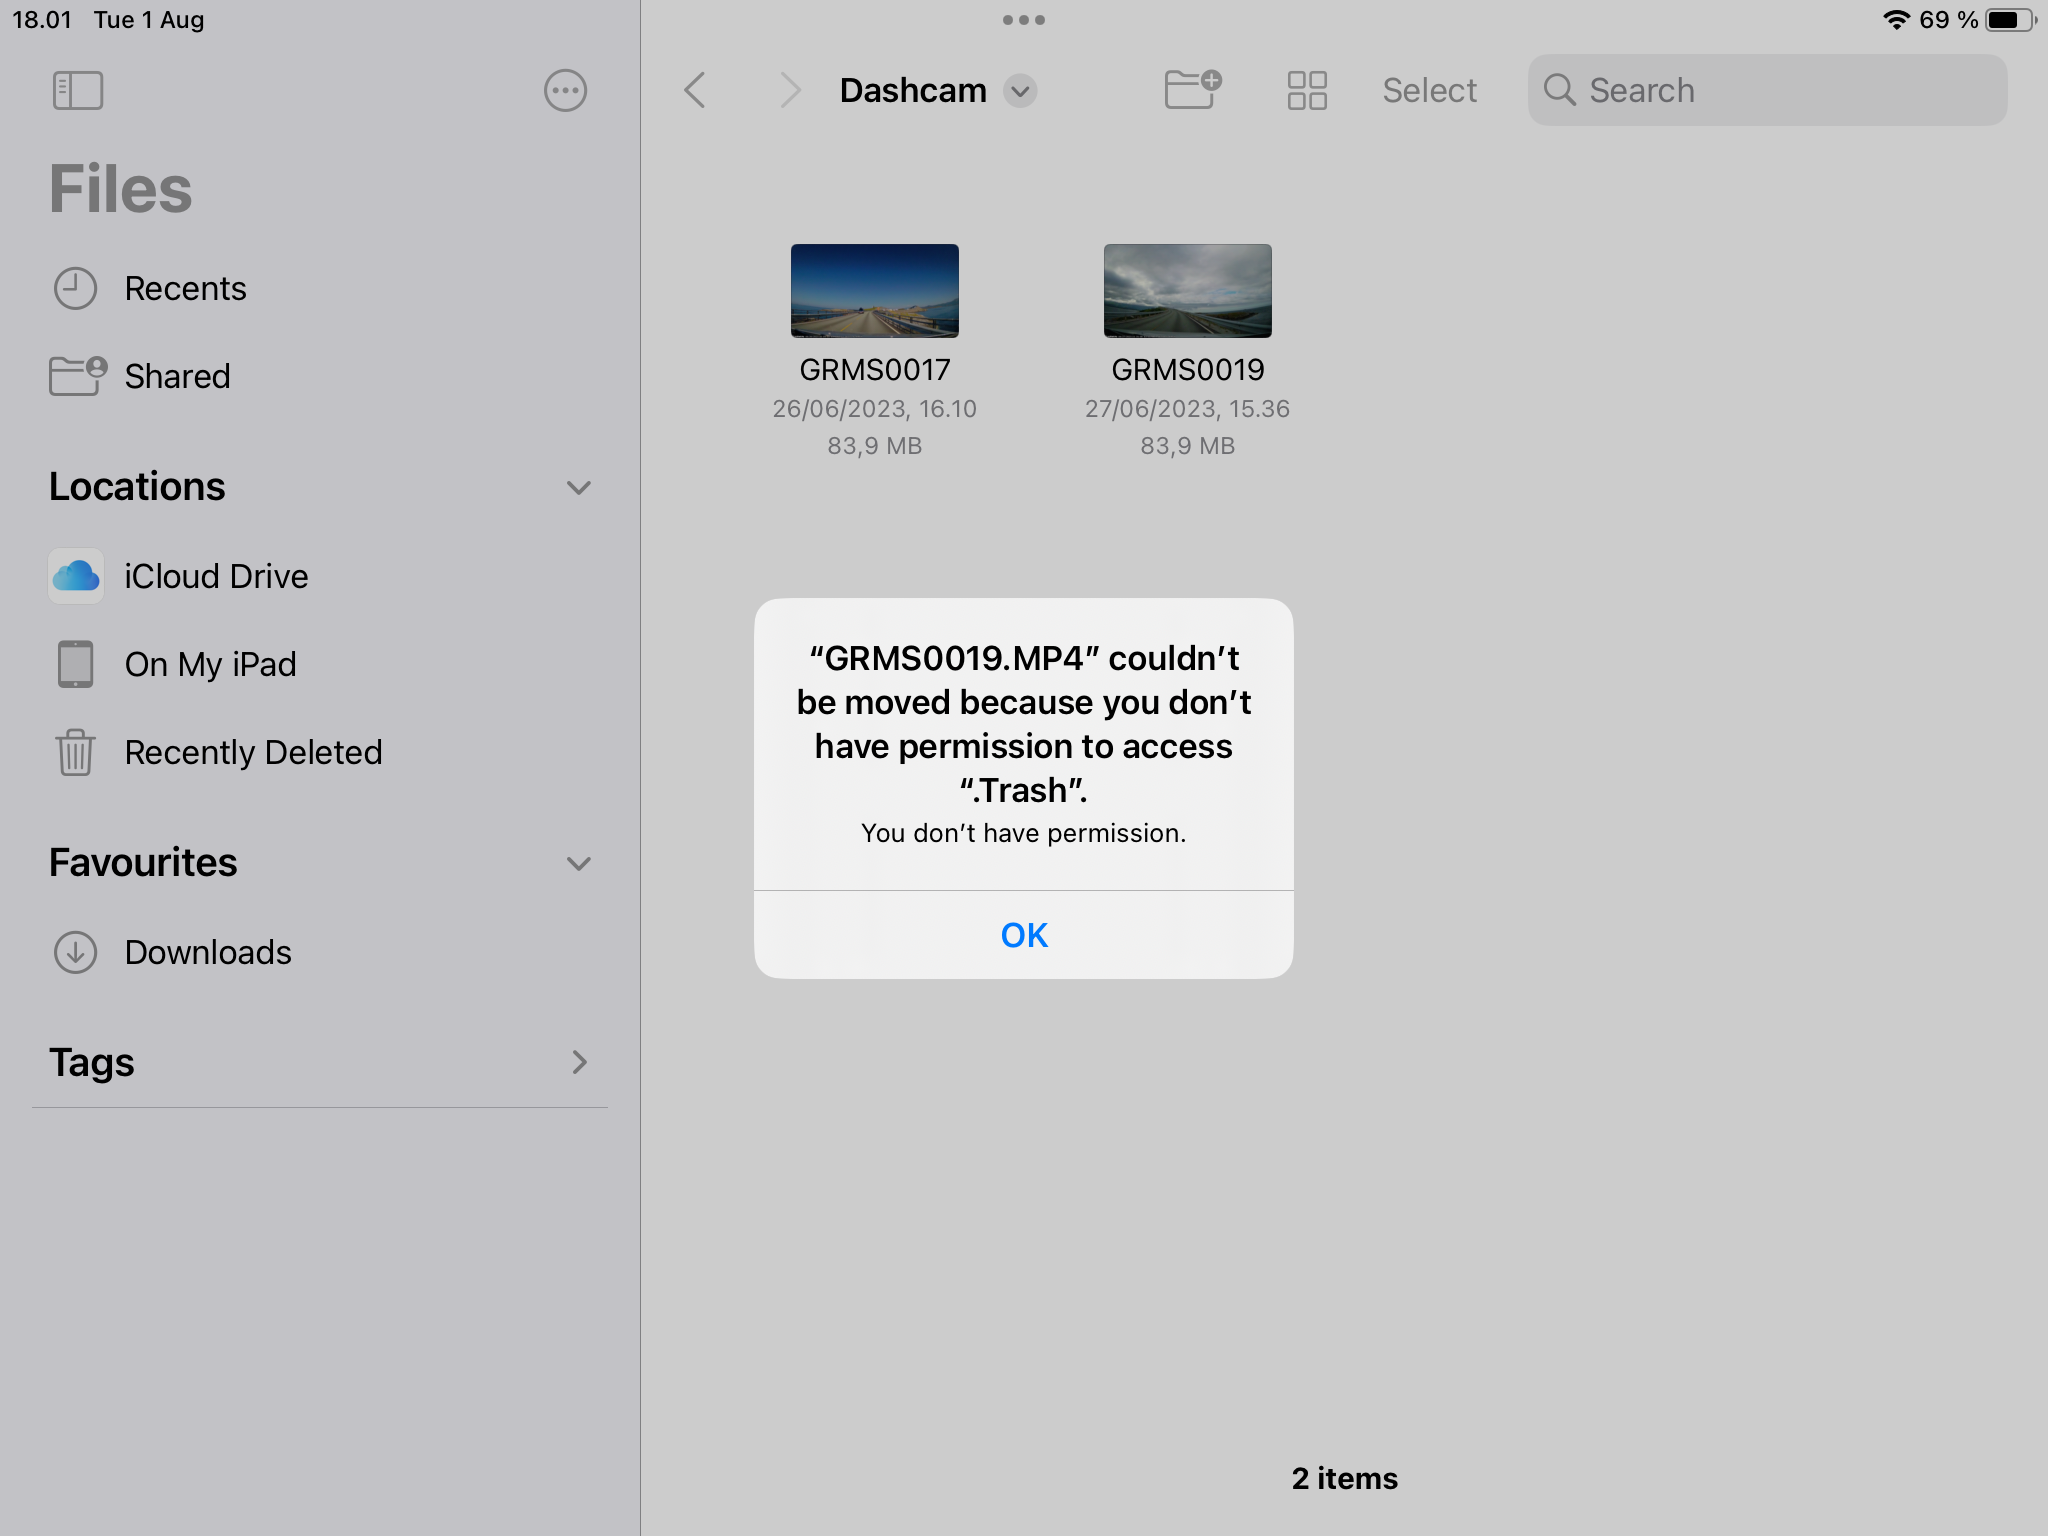Open the sidebar more options ellipsis
Screen dimensions: 2048x1536
click(x=565, y=90)
